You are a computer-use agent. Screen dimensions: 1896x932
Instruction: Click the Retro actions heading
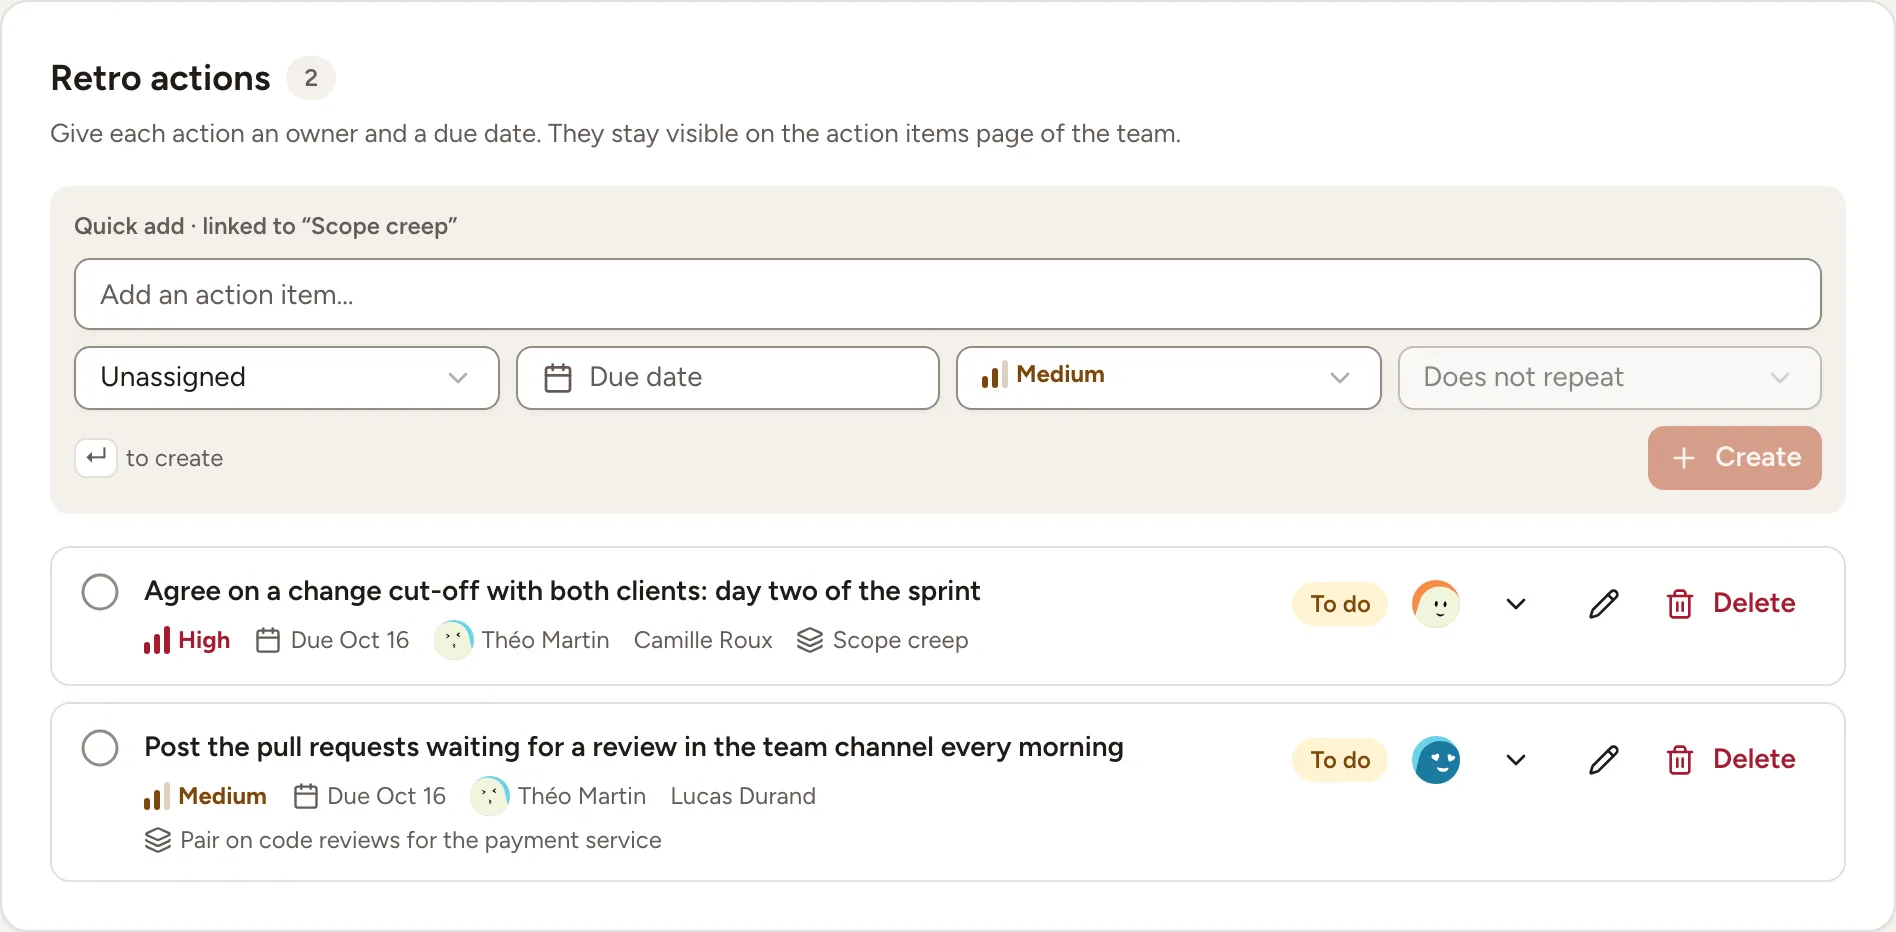tap(161, 78)
